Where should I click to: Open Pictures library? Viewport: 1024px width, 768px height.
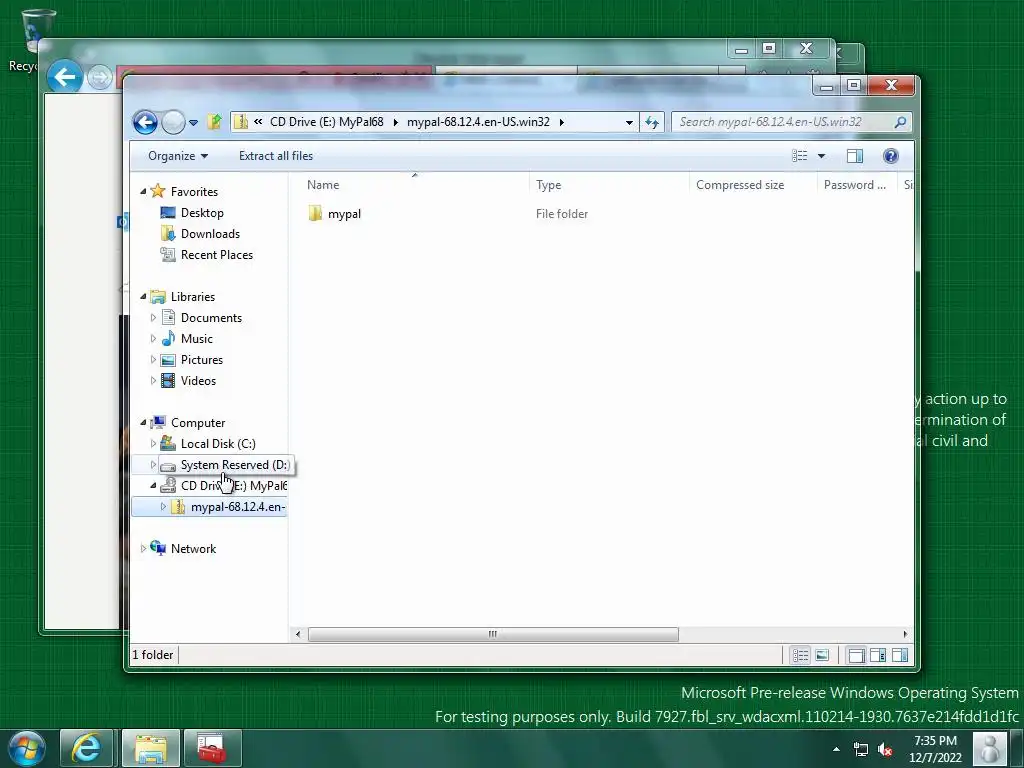click(x=202, y=359)
